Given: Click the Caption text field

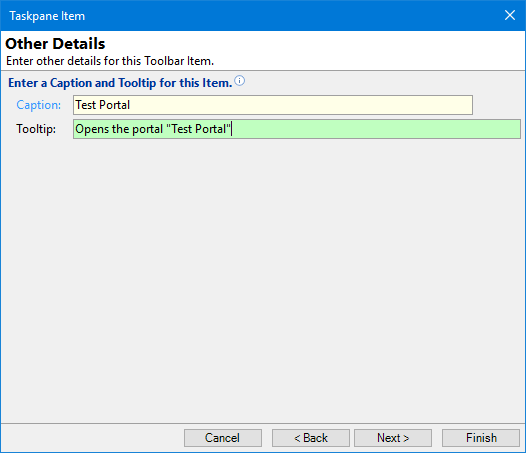Looking at the screenshot, I should coord(273,105).
